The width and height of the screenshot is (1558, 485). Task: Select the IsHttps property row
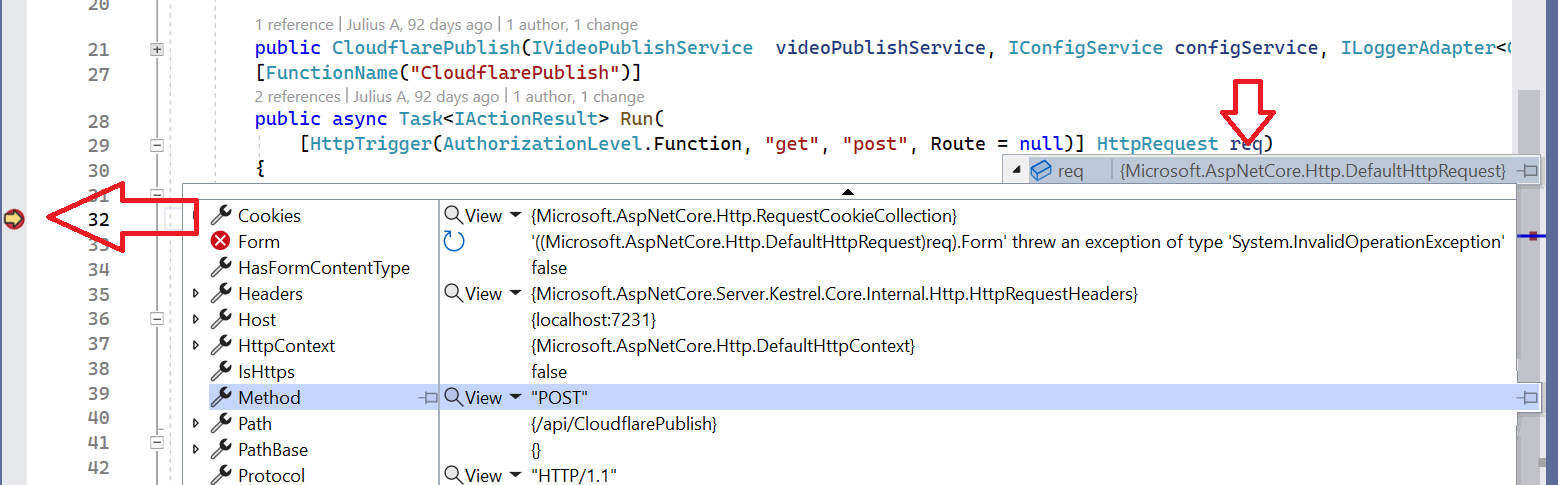266,372
